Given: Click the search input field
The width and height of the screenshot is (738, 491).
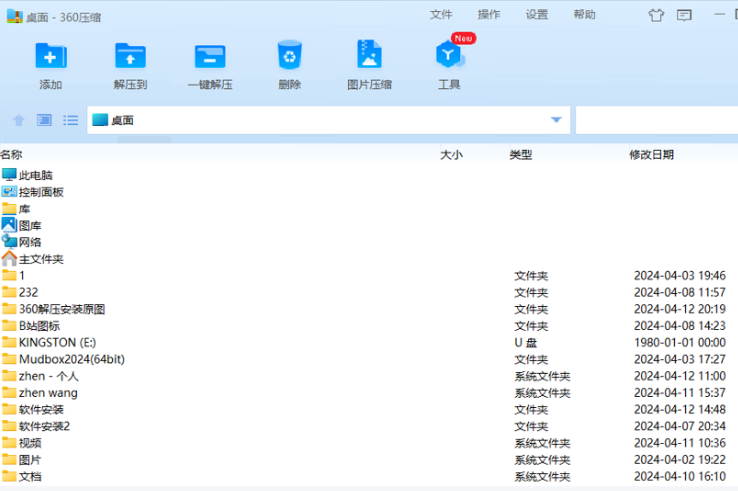Looking at the screenshot, I should point(656,120).
